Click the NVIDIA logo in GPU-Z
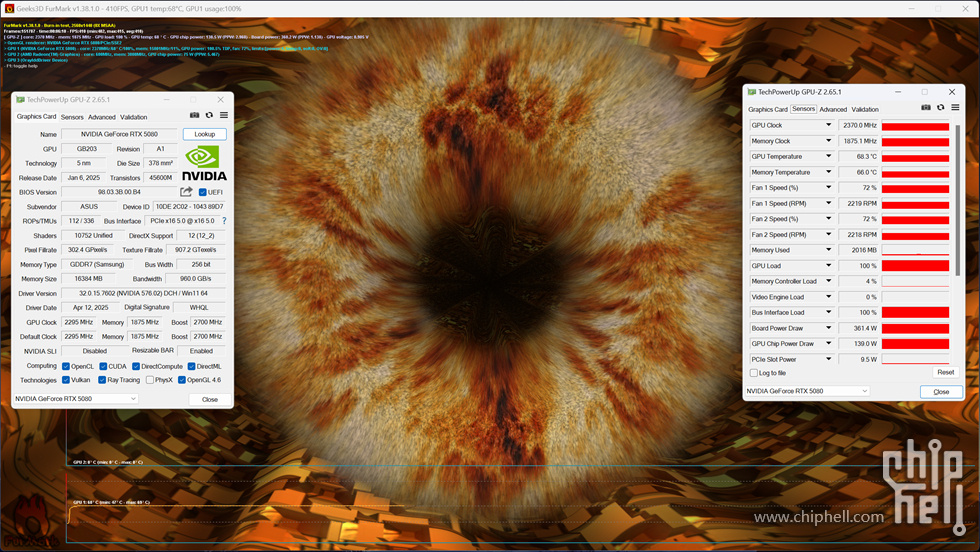Image resolution: width=980 pixels, height=552 pixels. [204, 163]
